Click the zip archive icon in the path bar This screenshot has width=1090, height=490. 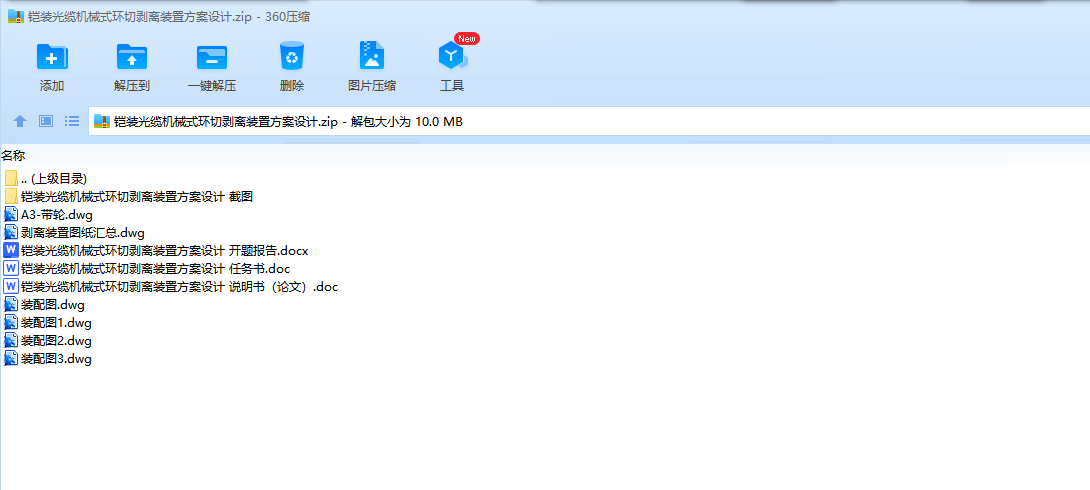pyautogui.click(x=102, y=122)
